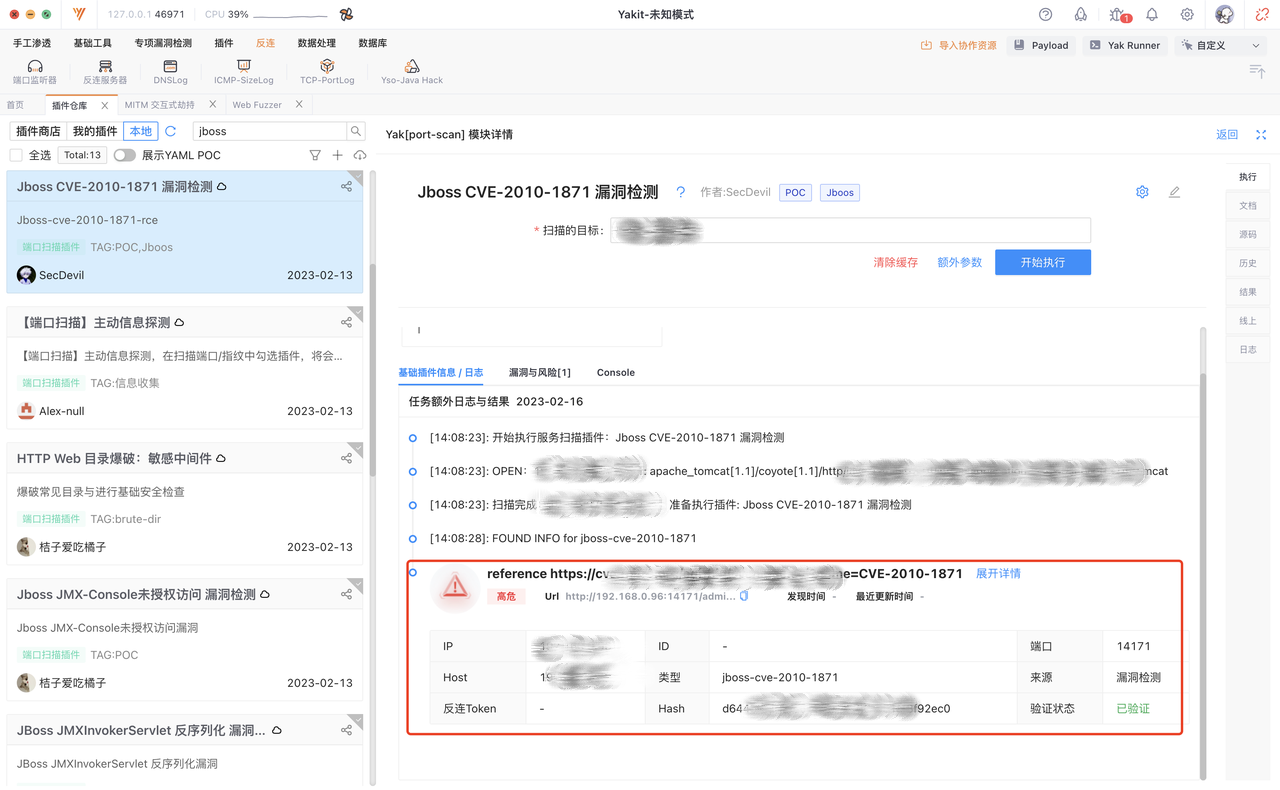The width and height of the screenshot is (1280, 790).
Task: Click the cloud upload icon above plugin list
Action: [360, 155]
